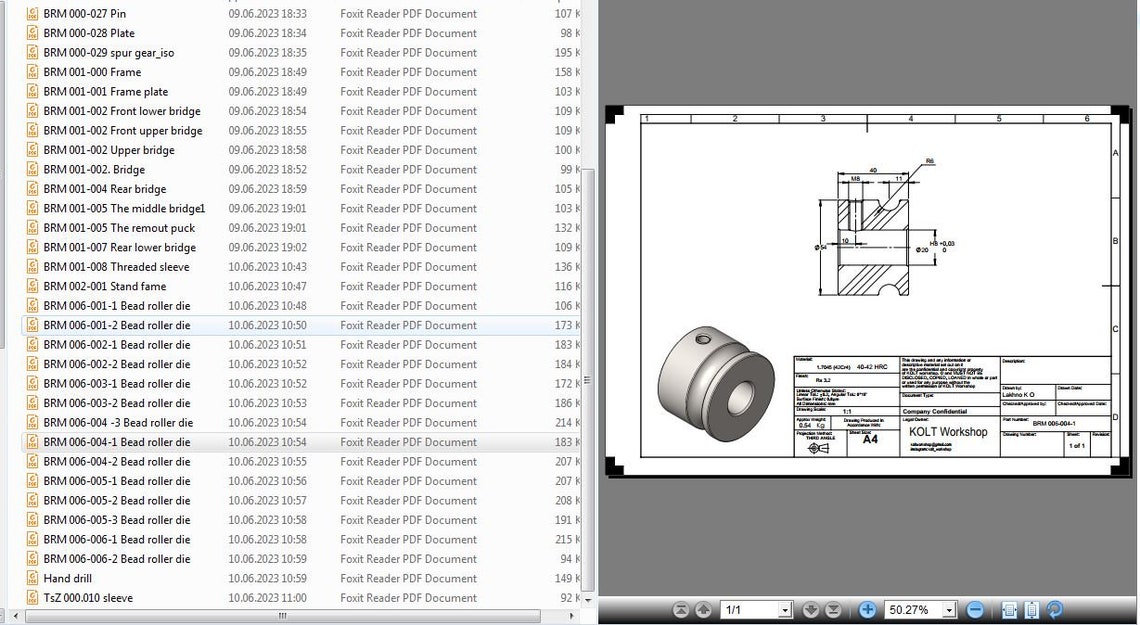This screenshot has width=1140, height=625.
Task: Click the horizontal scrollbar right arrow
Action: [x=571, y=616]
